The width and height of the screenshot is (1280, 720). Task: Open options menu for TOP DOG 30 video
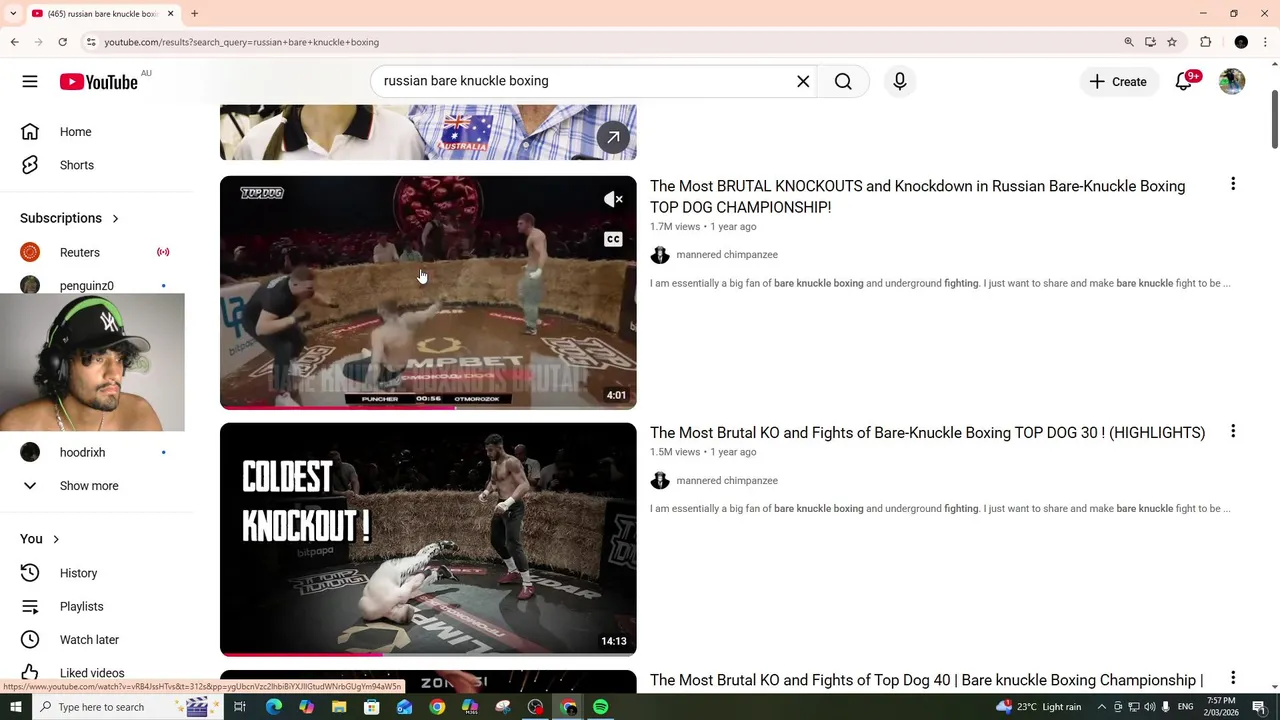1233,431
